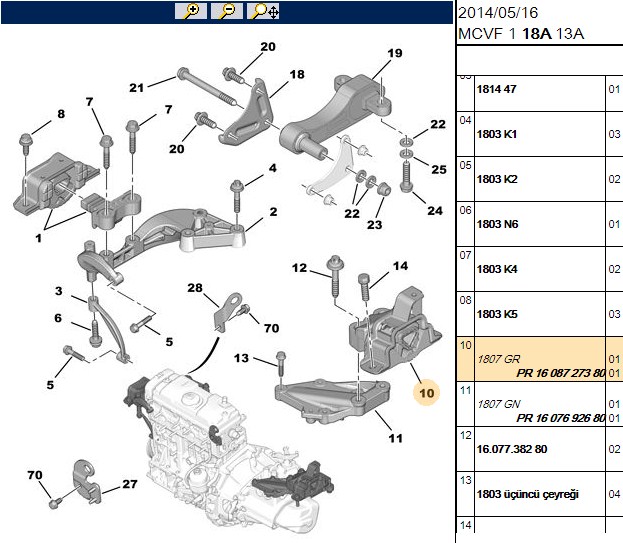Select part number 1814 47 in list
The image size is (623, 543).
pos(496,89)
